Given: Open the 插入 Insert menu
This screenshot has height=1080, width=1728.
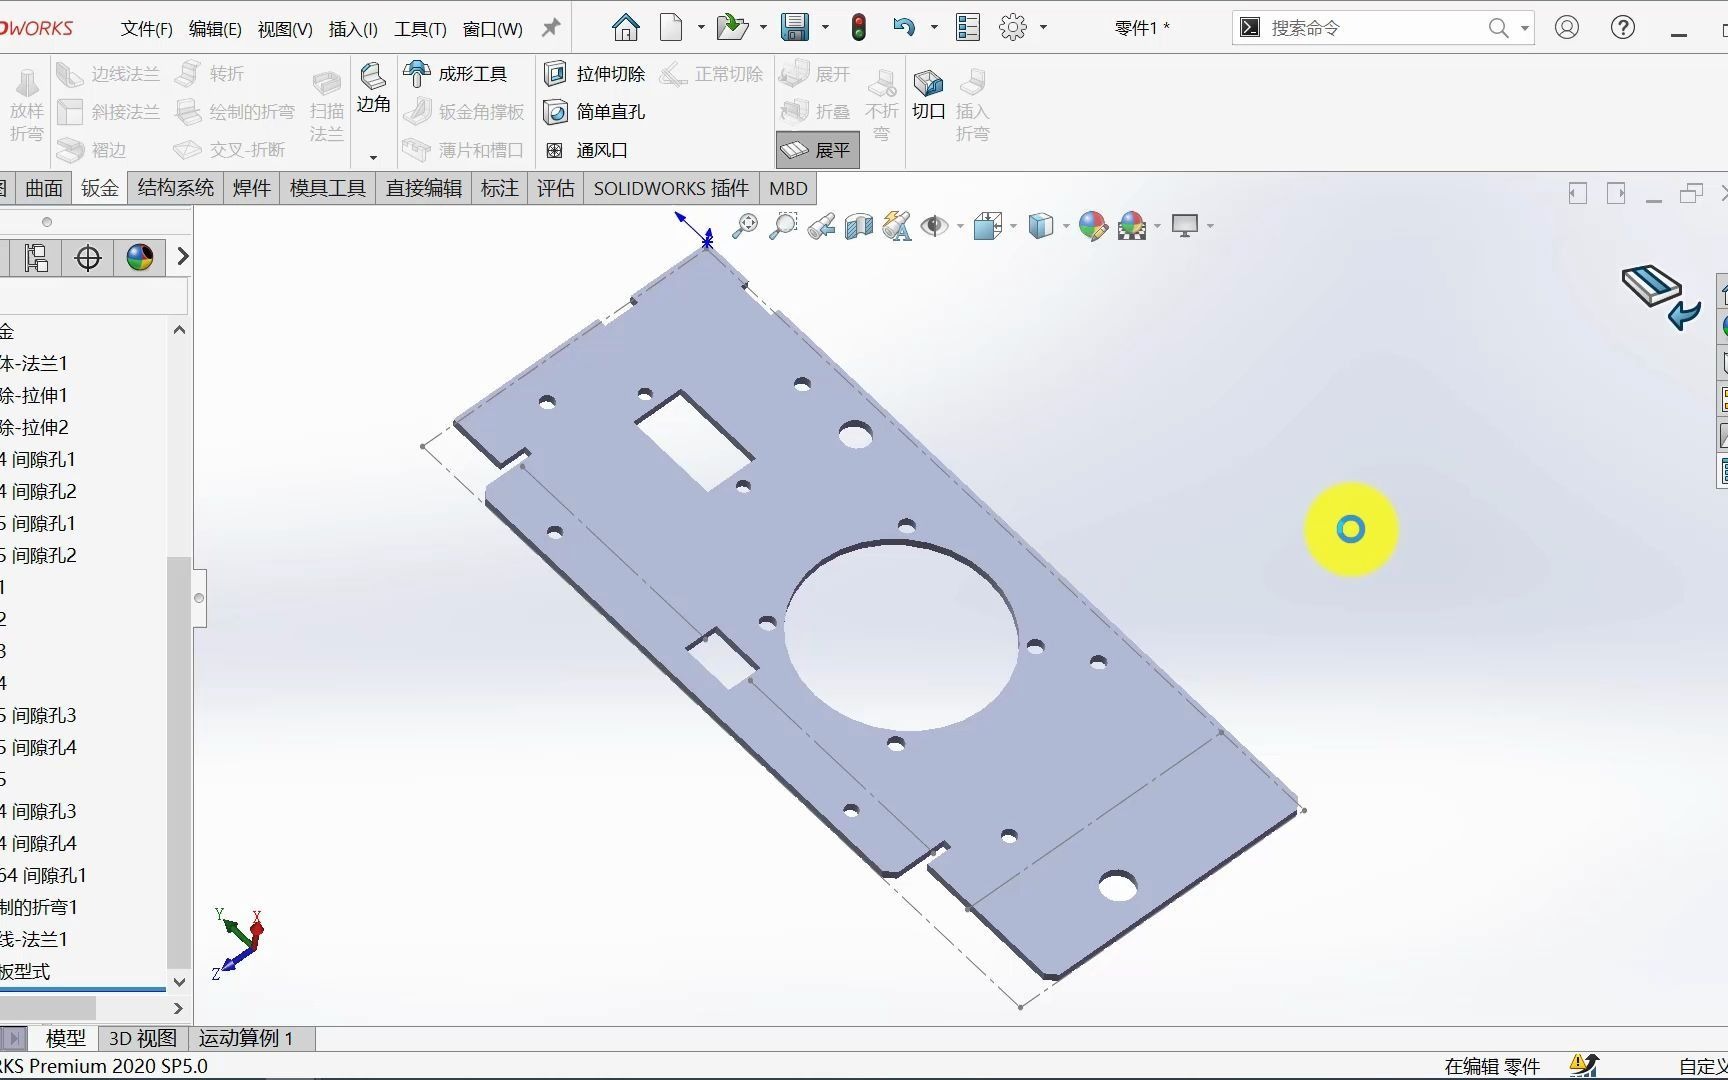Looking at the screenshot, I should click(352, 28).
